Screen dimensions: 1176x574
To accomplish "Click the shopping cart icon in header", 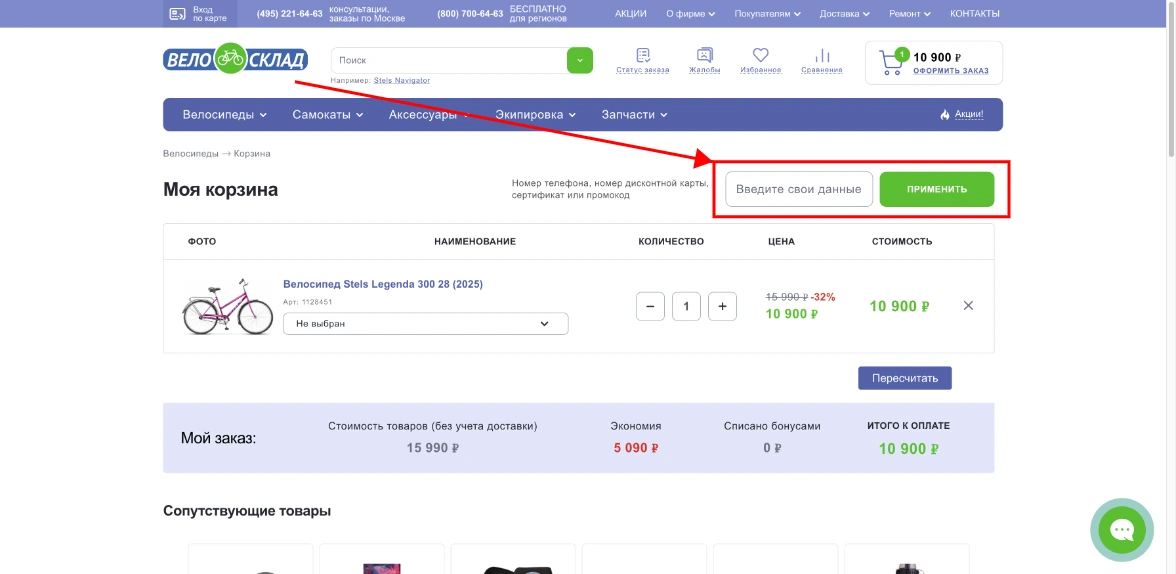I will click(x=891, y=64).
